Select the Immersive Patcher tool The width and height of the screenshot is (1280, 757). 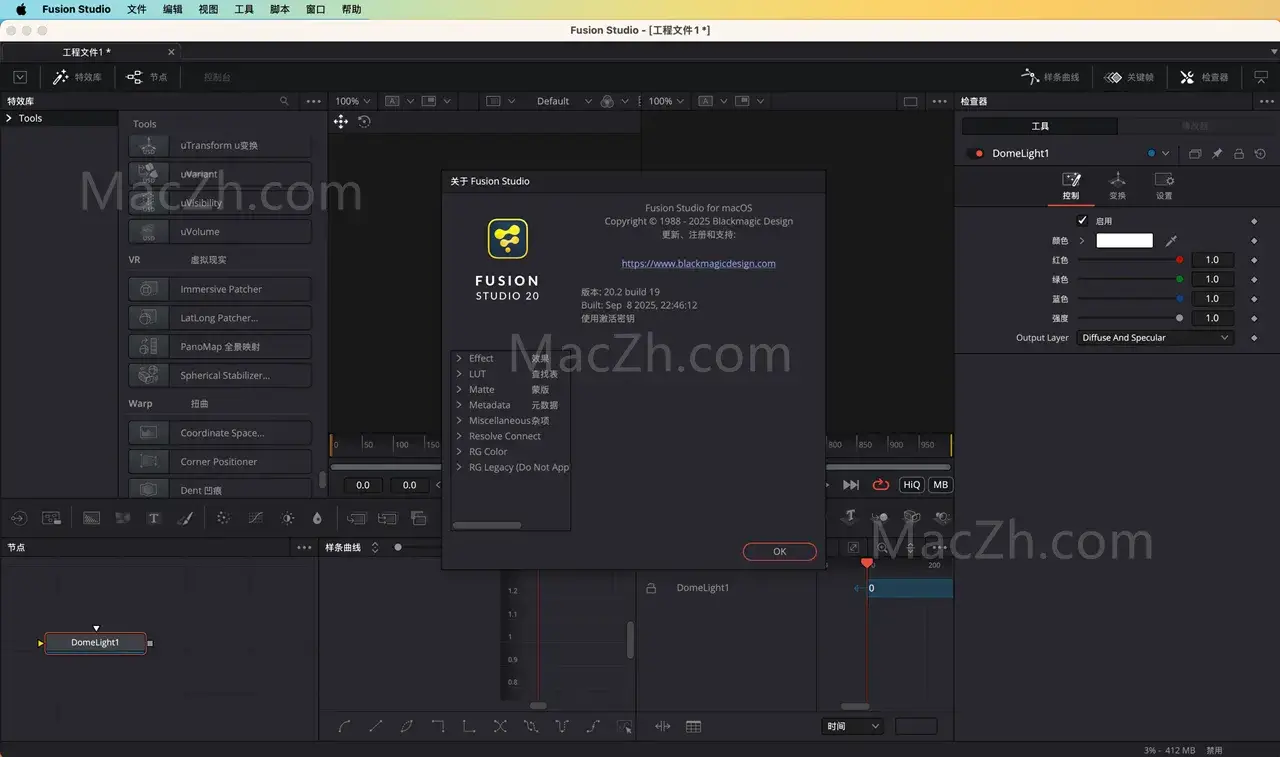pos(220,289)
